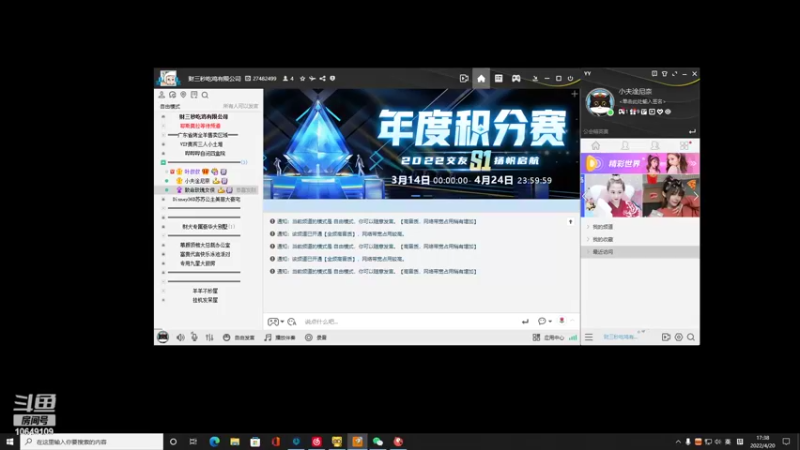Click the video icon at YY panel bottom
This screenshot has height=450, width=800.
[x=666, y=337]
